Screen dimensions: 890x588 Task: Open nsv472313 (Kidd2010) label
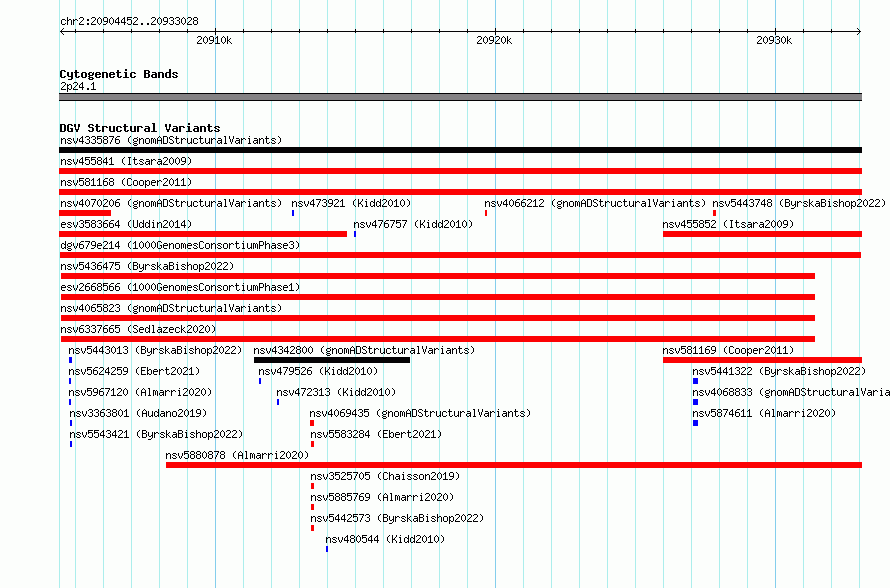coord(336,392)
